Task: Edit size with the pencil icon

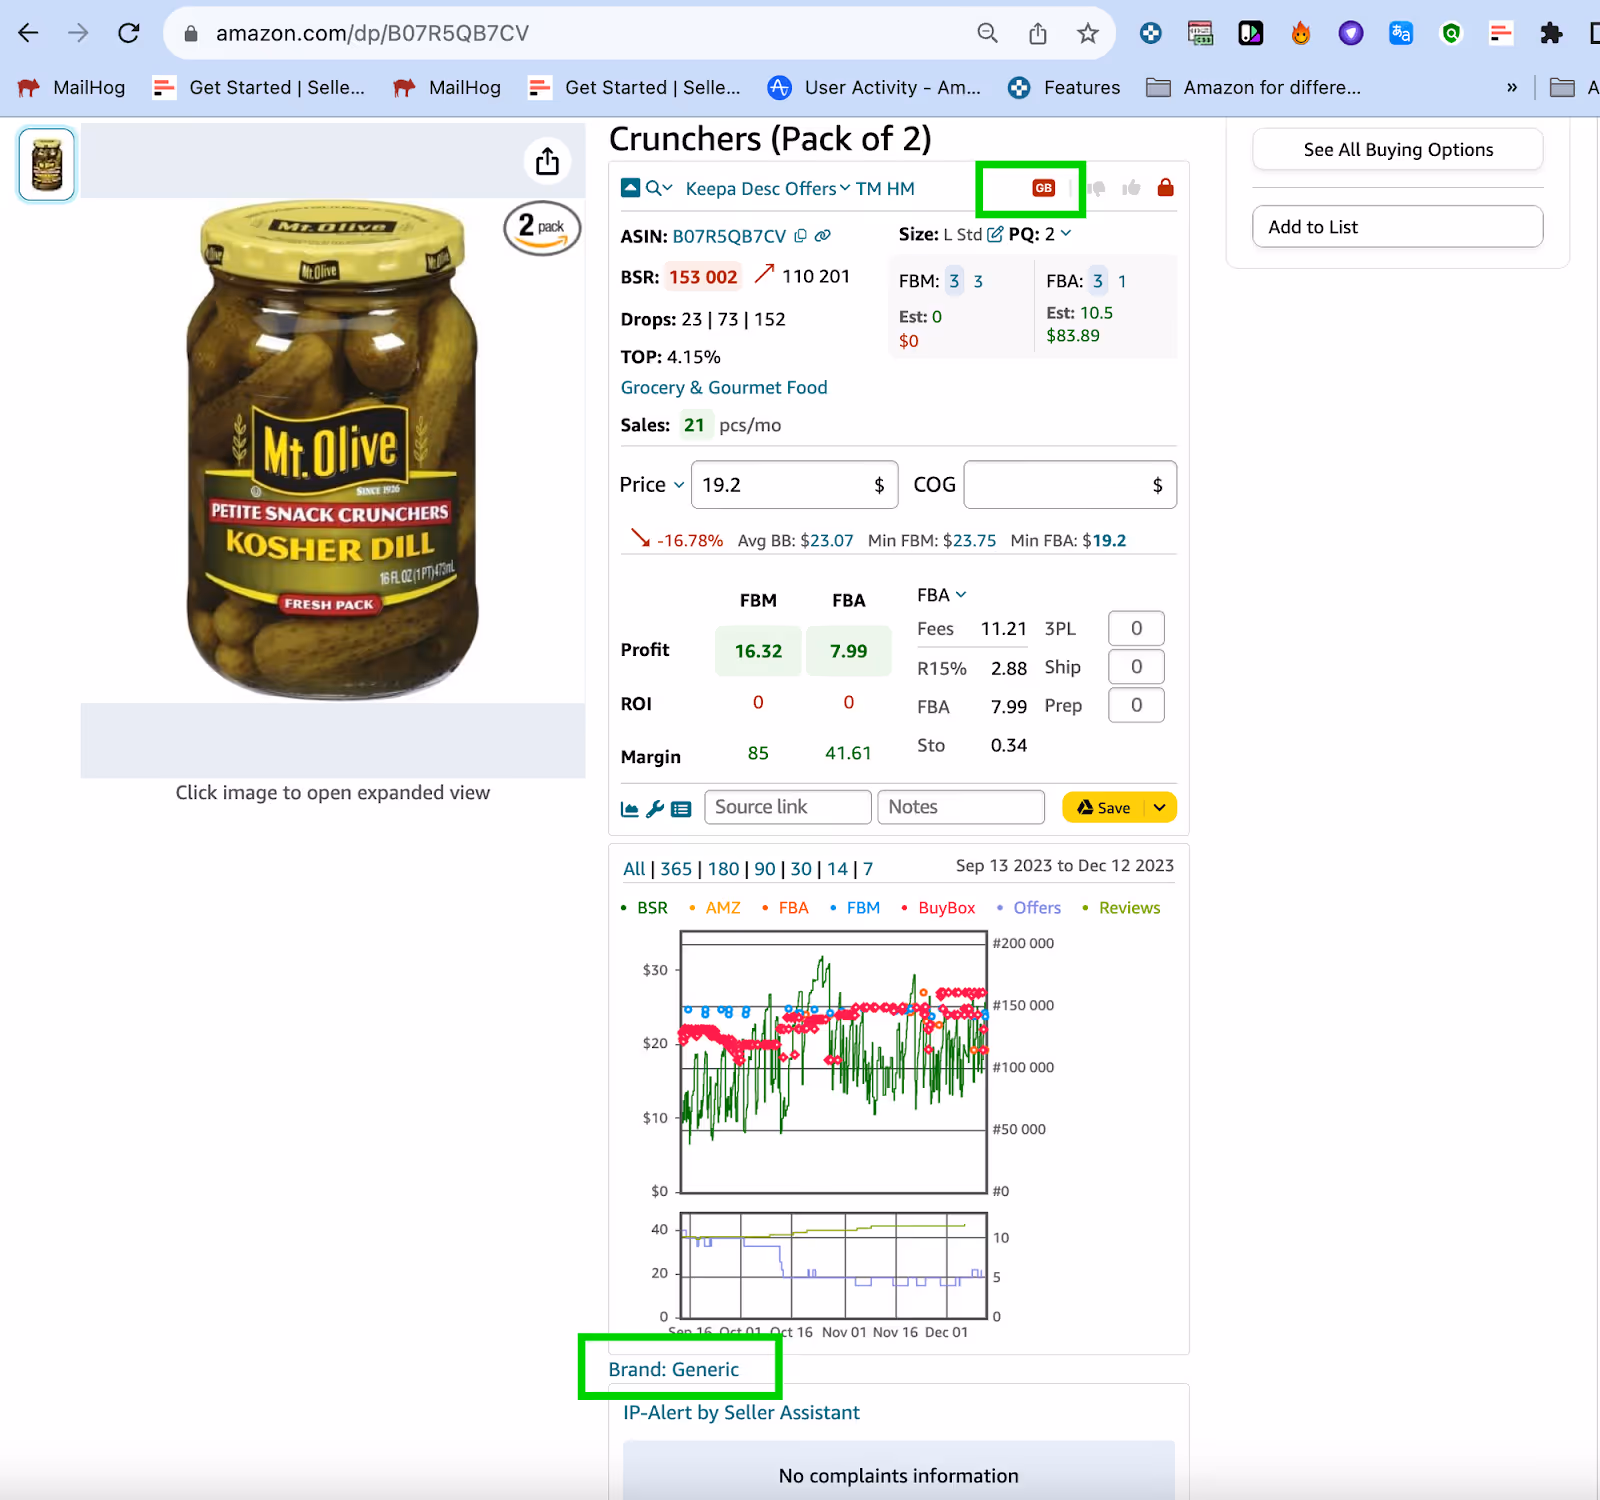Action: [995, 234]
